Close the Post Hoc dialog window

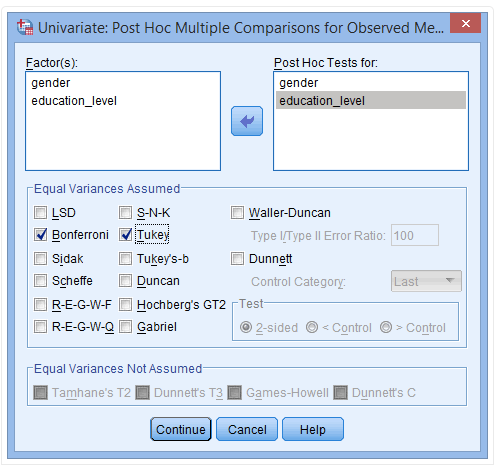[465, 23]
